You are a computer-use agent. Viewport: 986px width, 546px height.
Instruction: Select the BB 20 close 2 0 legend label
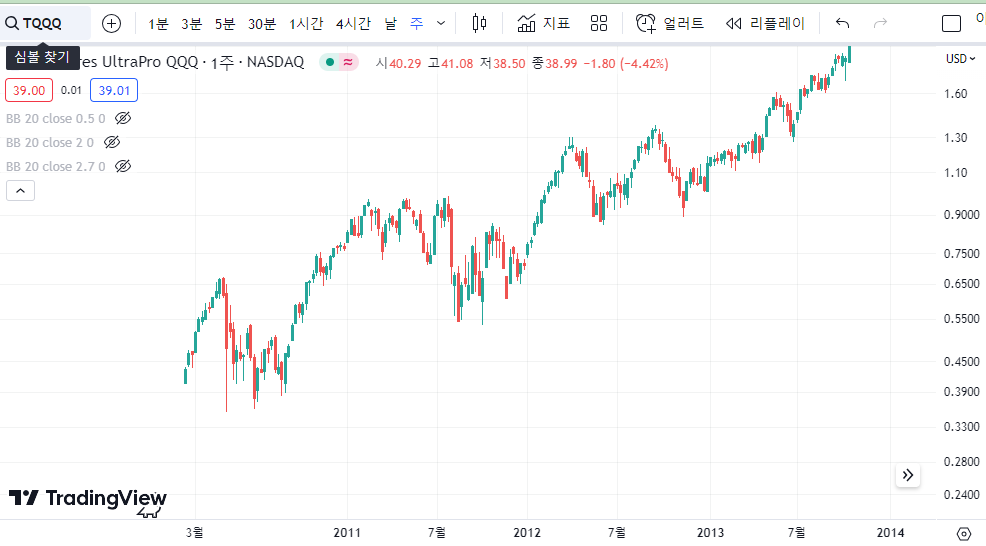tap(50, 142)
